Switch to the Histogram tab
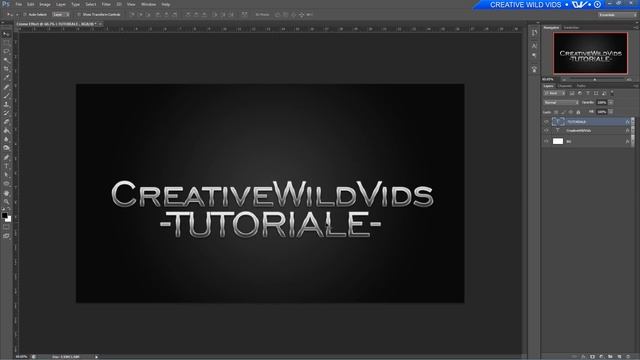The image size is (640, 360). (x=571, y=28)
